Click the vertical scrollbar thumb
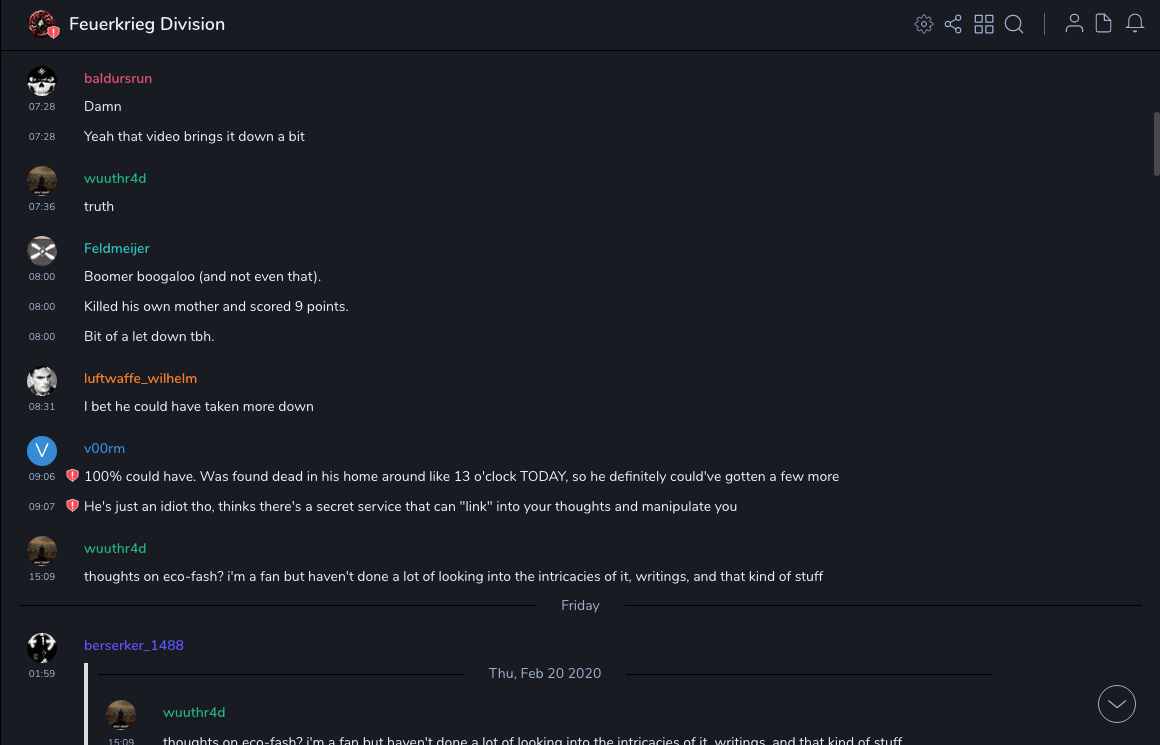The height and width of the screenshot is (745, 1160). click(x=1155, y=143)
